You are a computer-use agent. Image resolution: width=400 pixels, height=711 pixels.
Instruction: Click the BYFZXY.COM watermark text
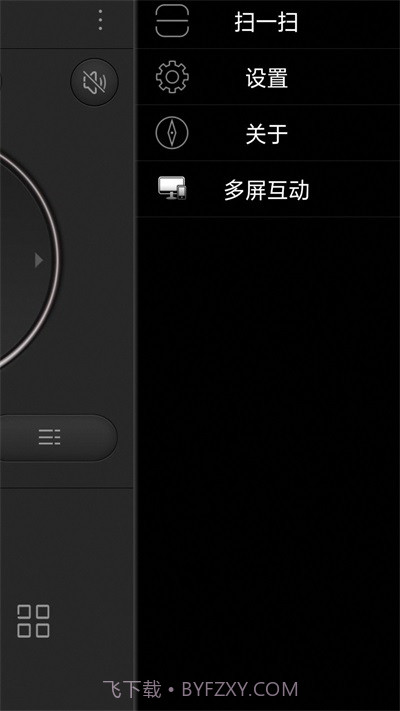[x=240, y=689]
